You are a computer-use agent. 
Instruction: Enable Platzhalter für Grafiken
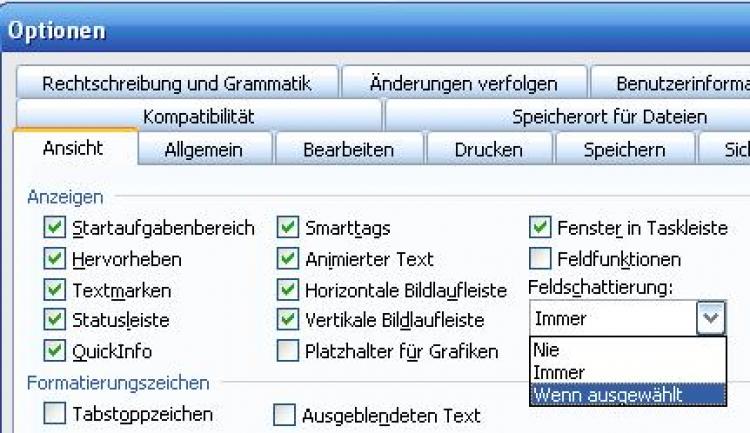point(288,351)
